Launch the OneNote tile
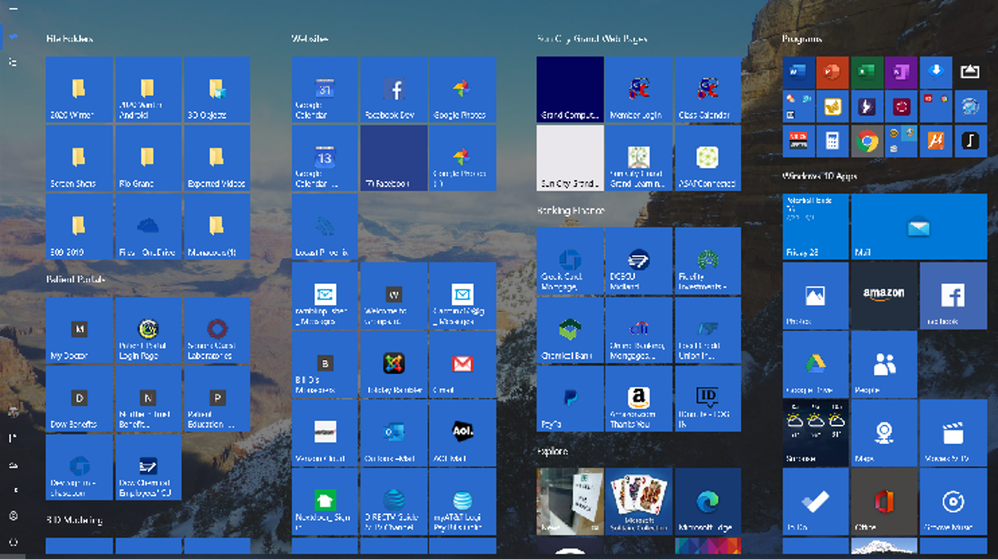The height and width of the screenshot is (560, 998). (901, 72)
